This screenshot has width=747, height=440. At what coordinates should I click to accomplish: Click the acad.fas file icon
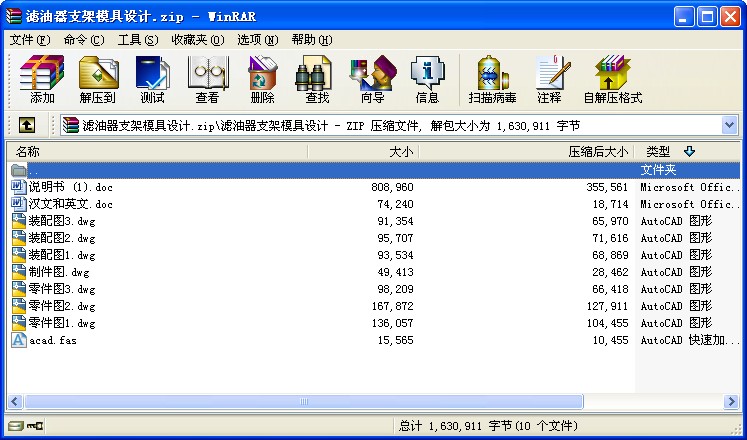pos(19,340)
